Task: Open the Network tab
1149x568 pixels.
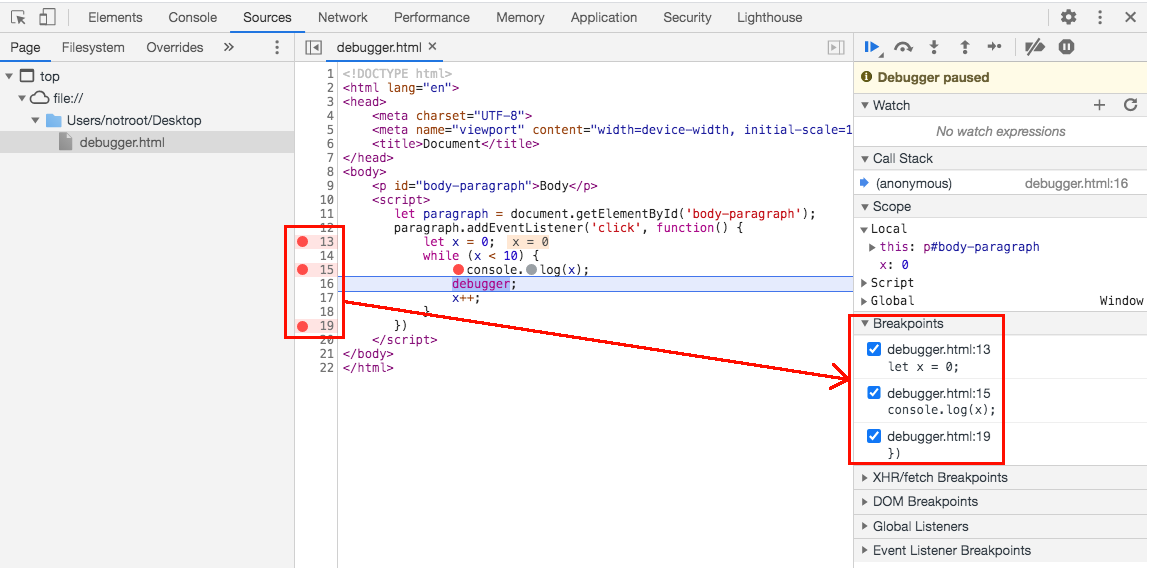Action: (x=342, y=17)
